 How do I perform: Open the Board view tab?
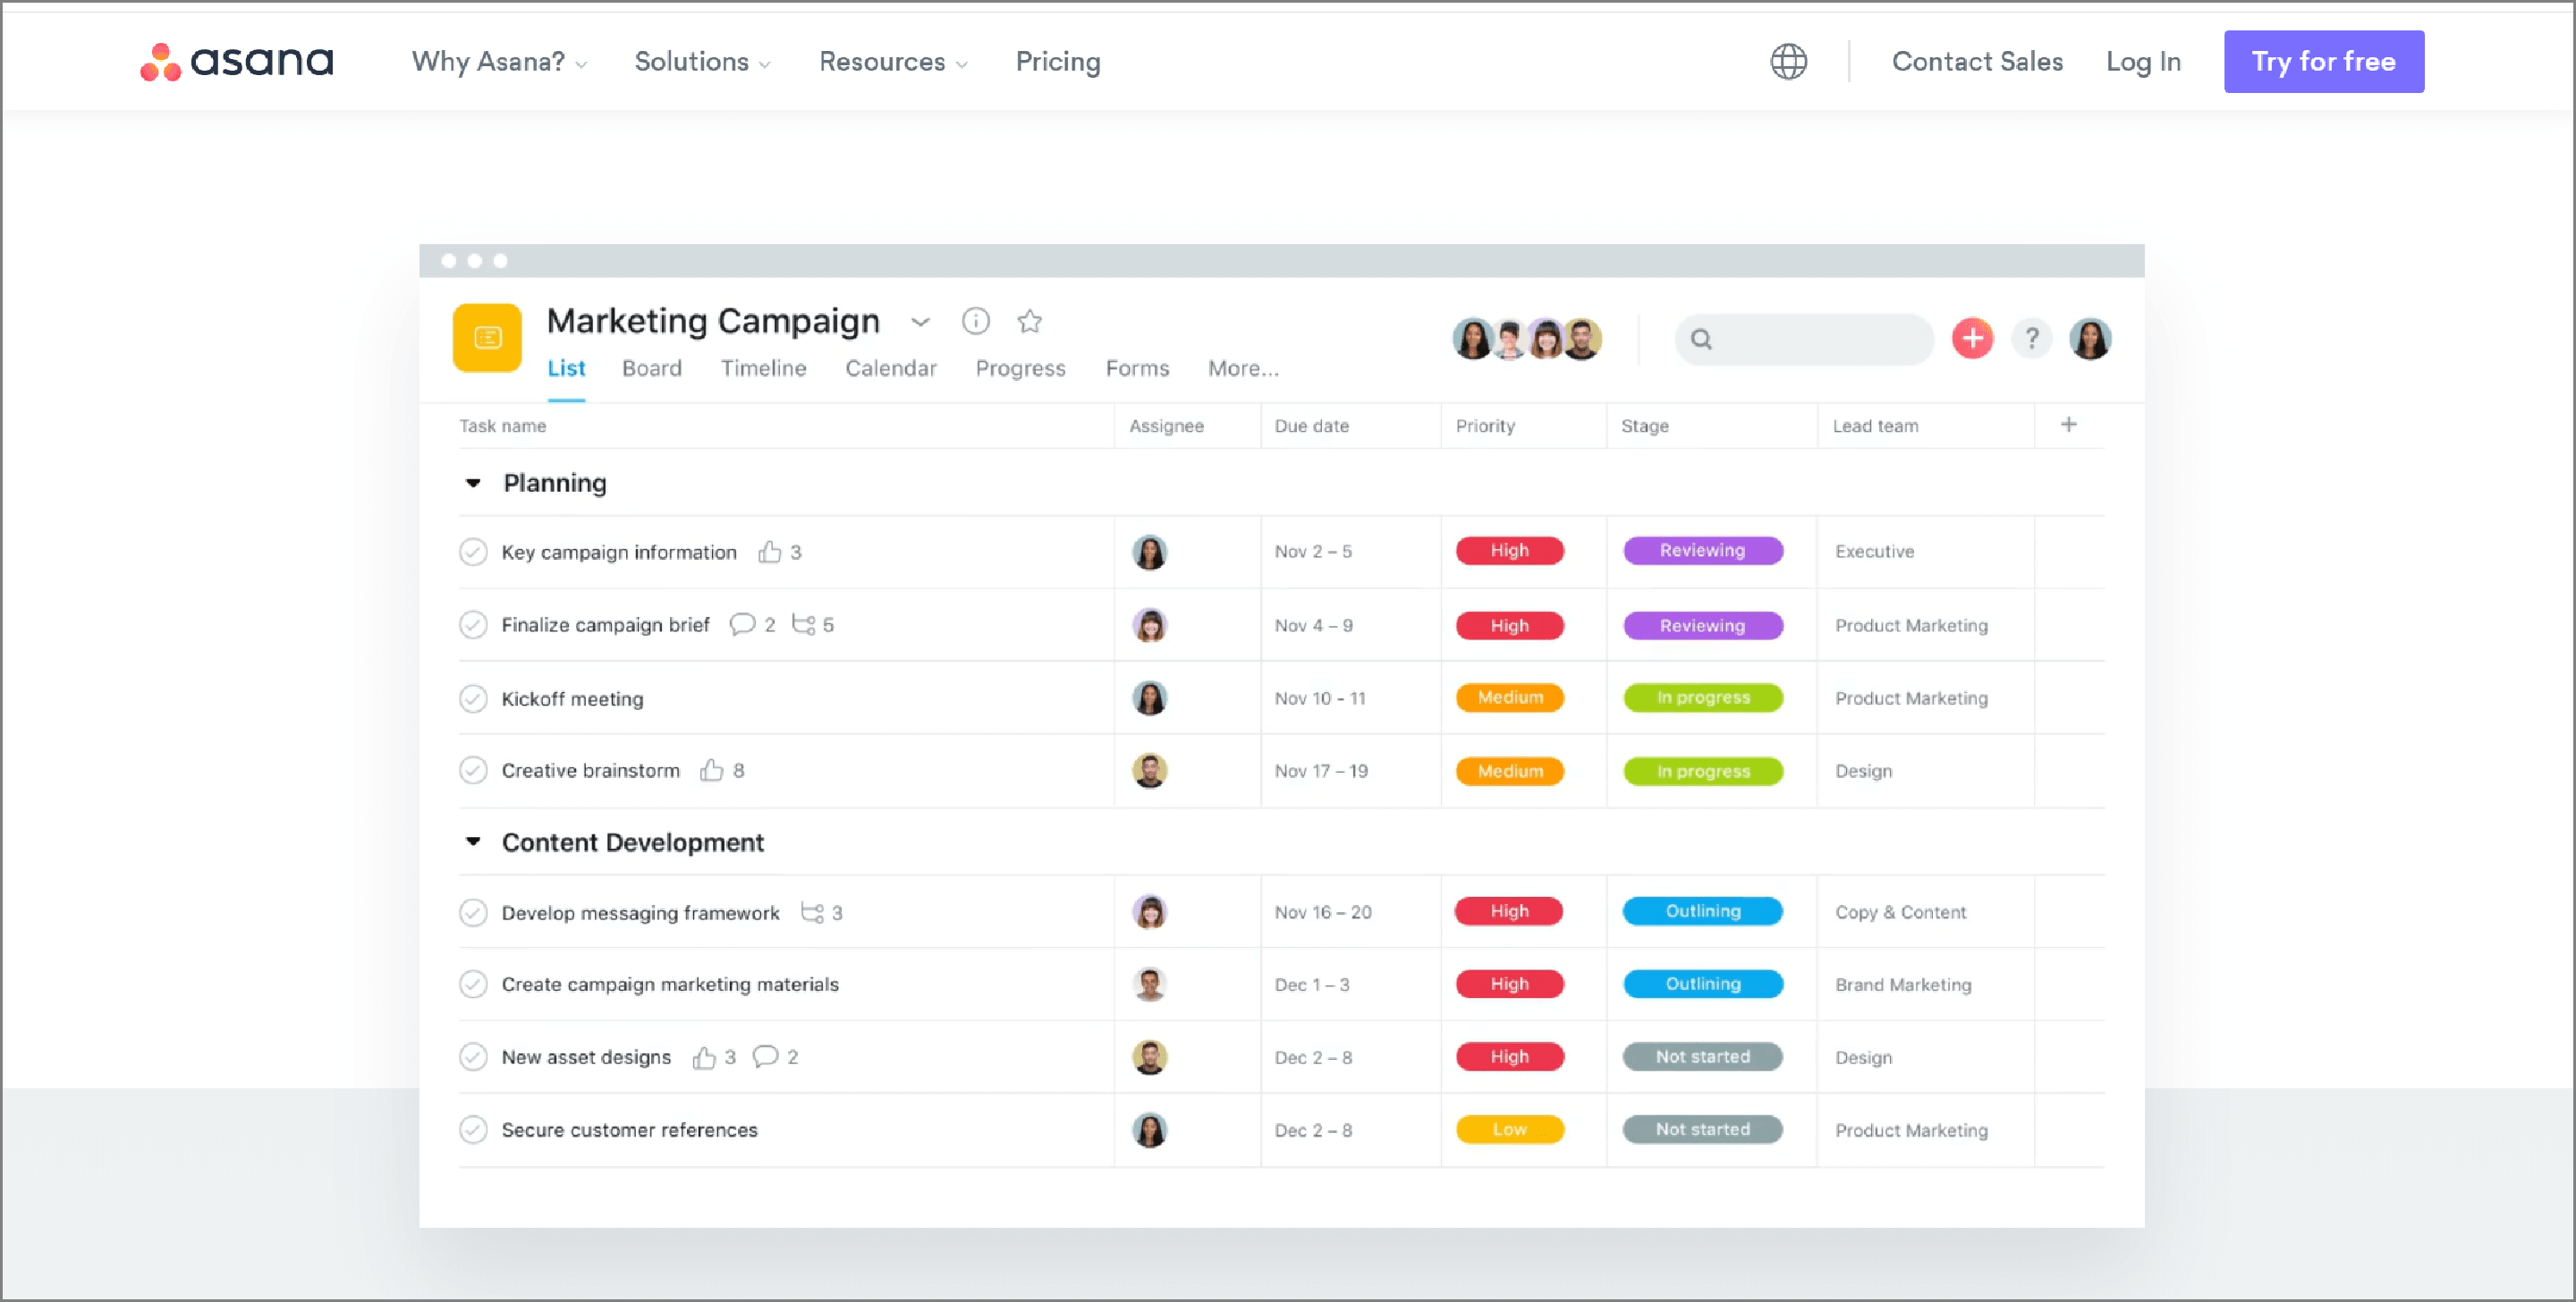[651, 368]
